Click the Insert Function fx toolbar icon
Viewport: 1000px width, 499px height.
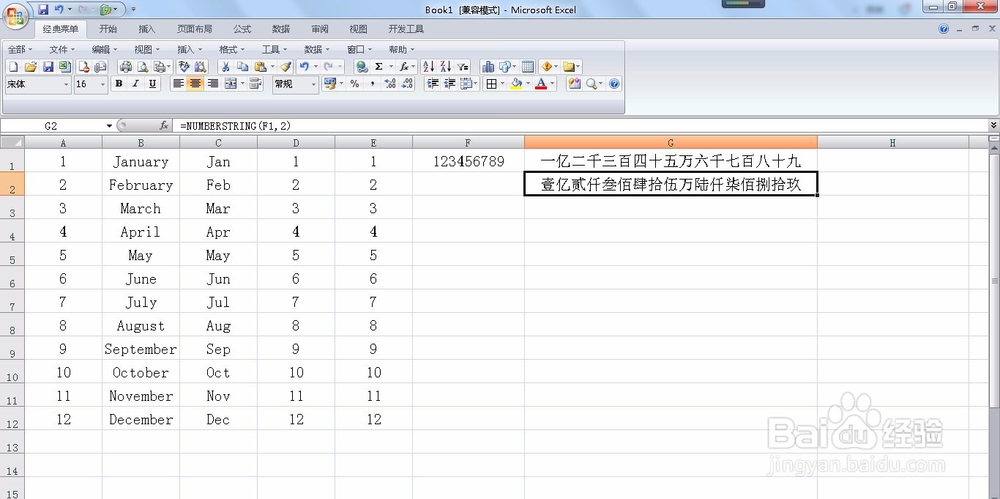(404, 66)
